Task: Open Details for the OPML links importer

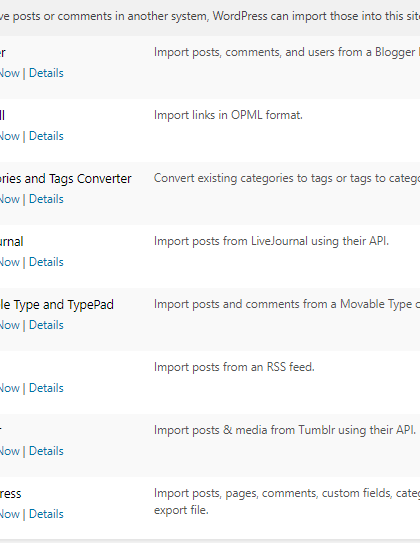Action: [x=46, y=136]
